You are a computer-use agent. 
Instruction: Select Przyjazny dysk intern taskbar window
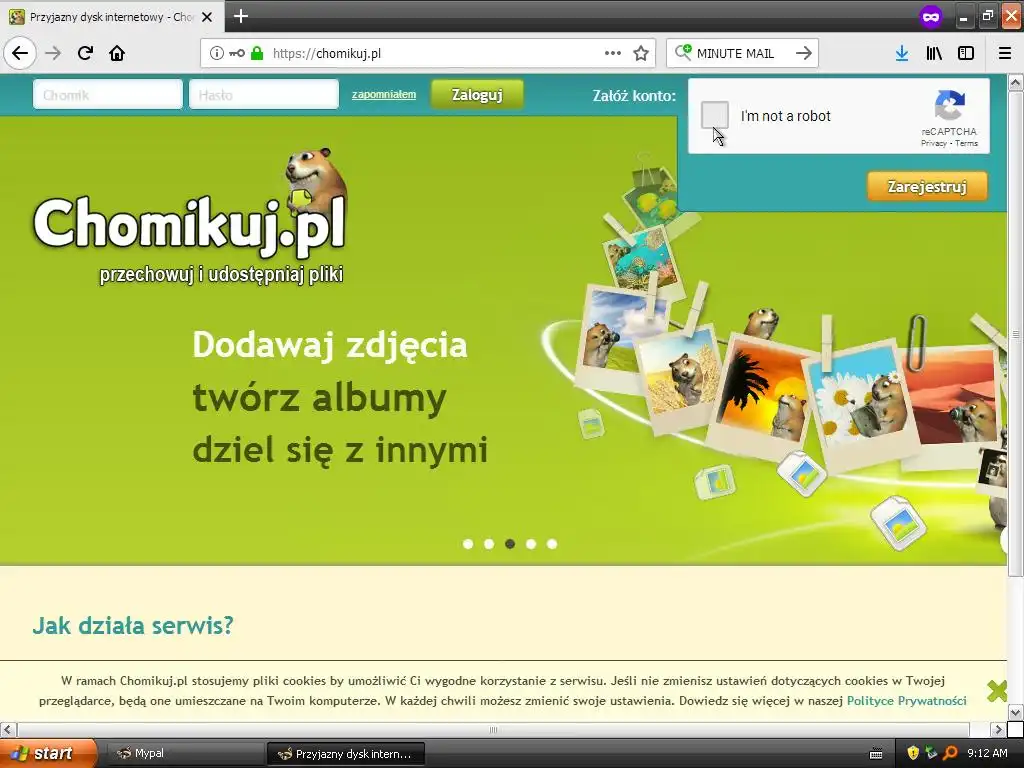pyautogui.click(x=346, y=754)
